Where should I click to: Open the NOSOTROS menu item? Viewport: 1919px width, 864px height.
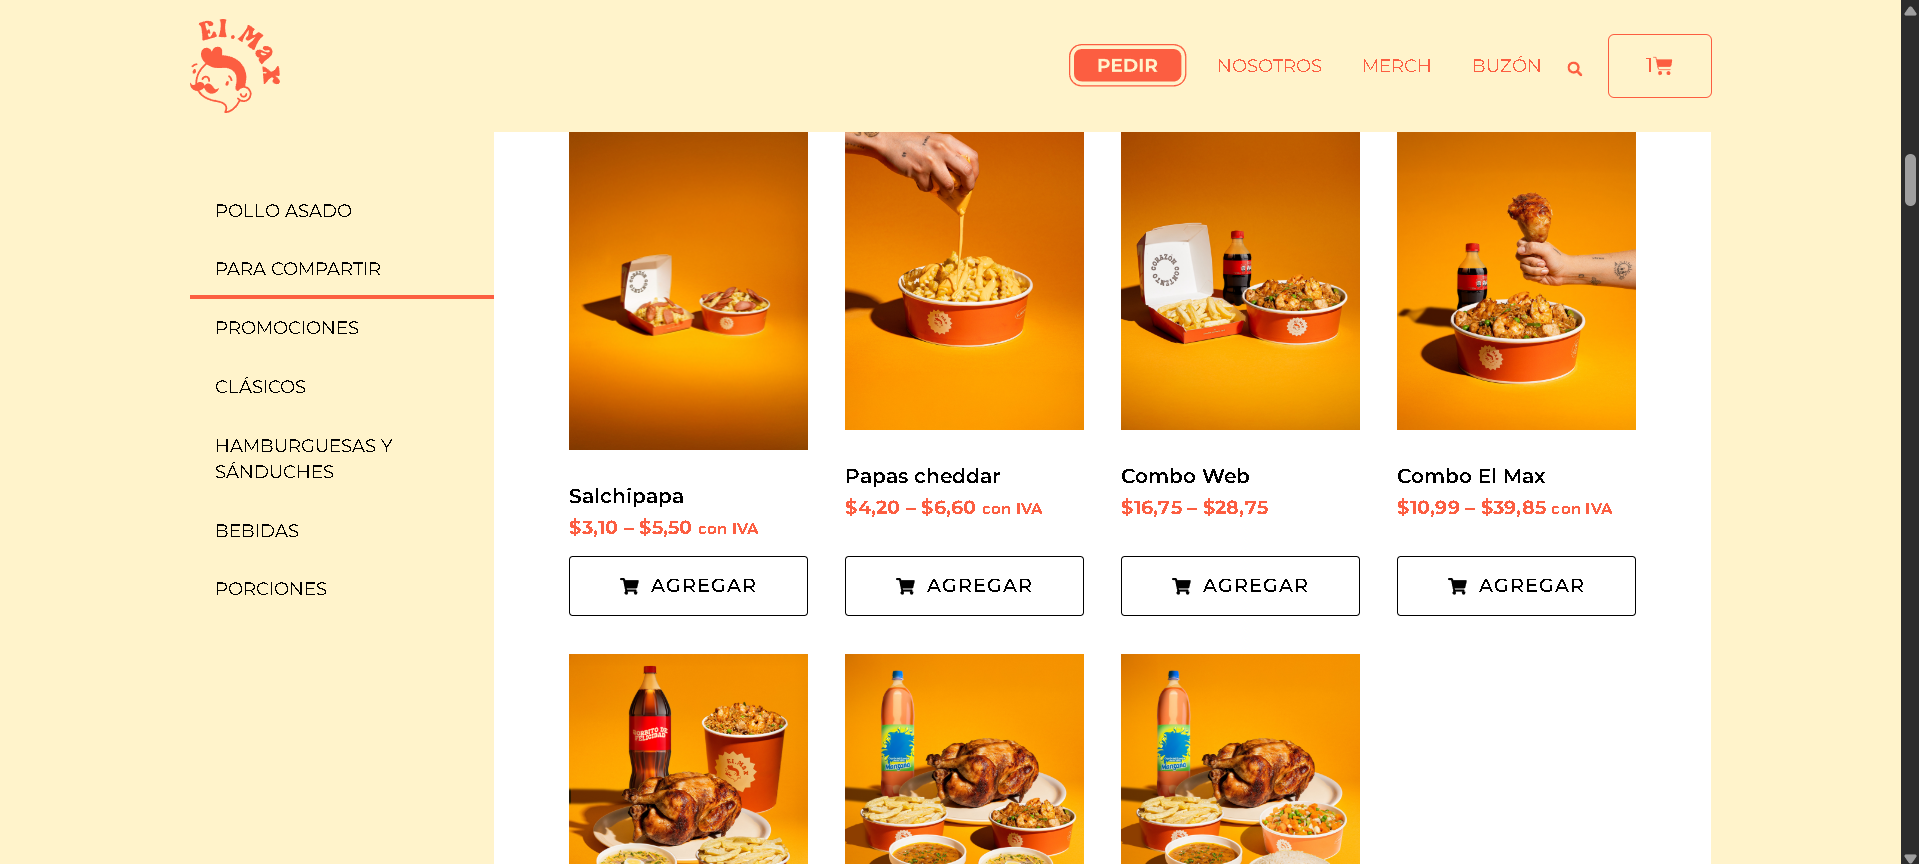1269,66
